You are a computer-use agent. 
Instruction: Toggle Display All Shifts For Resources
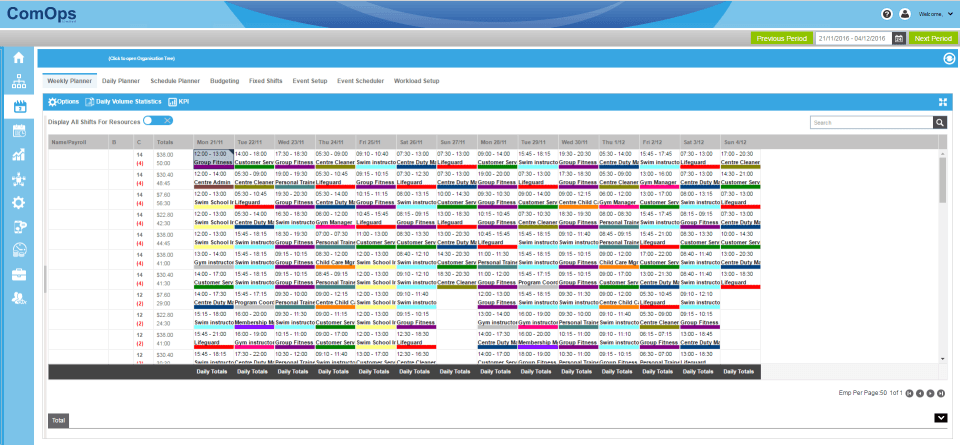[x=158, y=121]
